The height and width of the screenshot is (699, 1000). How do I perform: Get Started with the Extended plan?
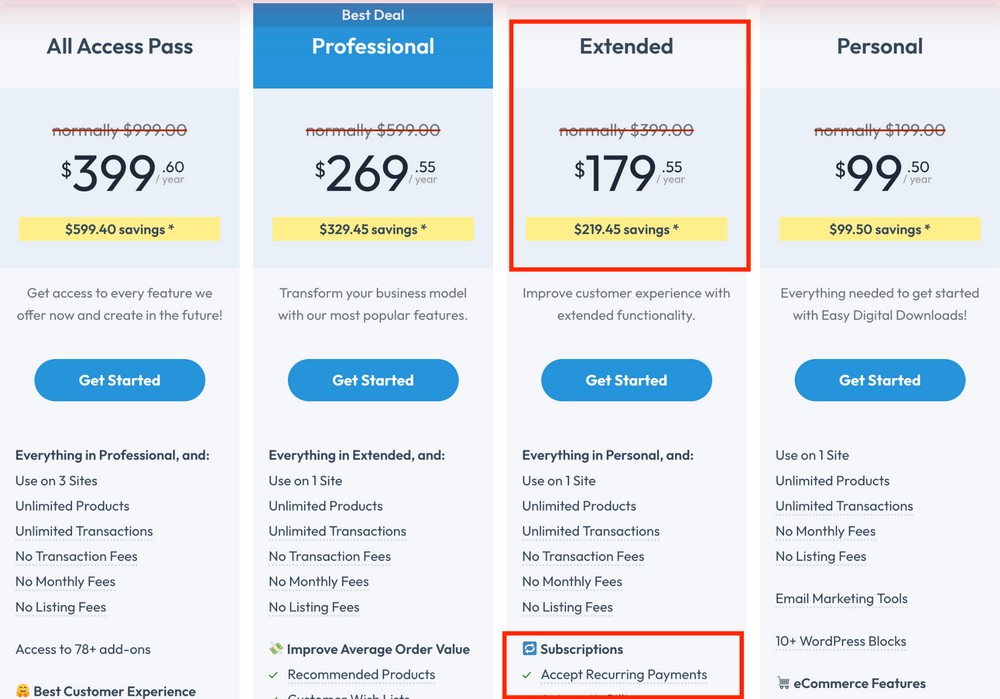click(x=626, y=380)
